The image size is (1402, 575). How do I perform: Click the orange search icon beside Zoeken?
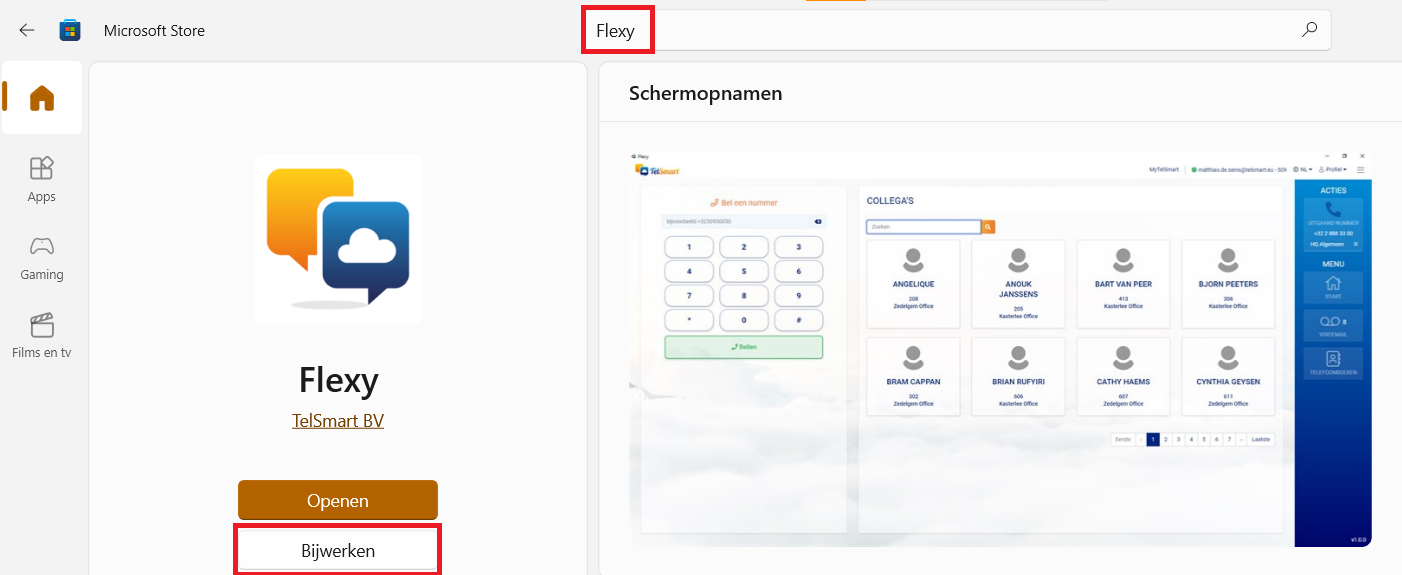[x=988, y=227]
